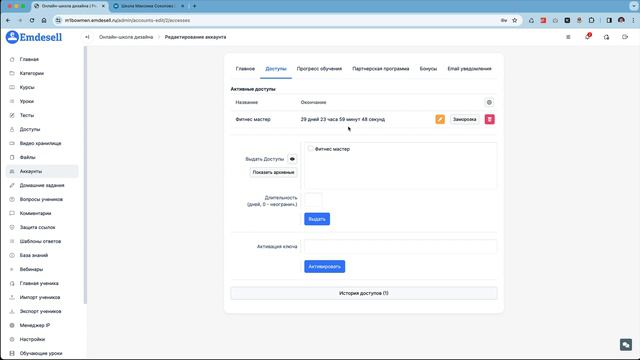Open the browser side panel icon
This screenshot has width=640, height=360.
click(x=609, y=20)
